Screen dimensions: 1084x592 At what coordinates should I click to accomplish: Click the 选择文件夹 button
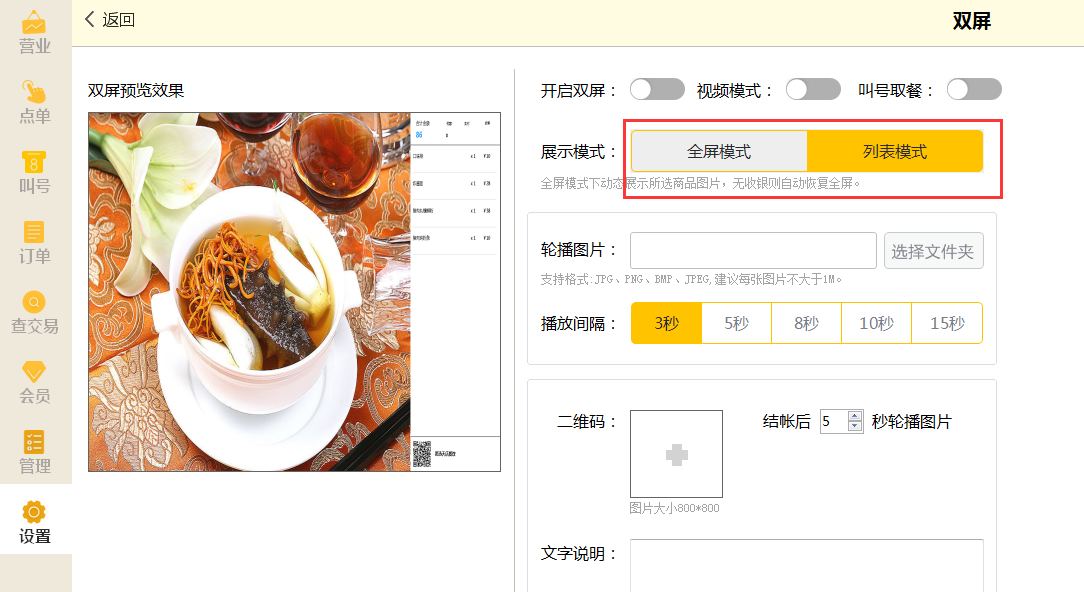pyautogui.click(x=933, y=251)
